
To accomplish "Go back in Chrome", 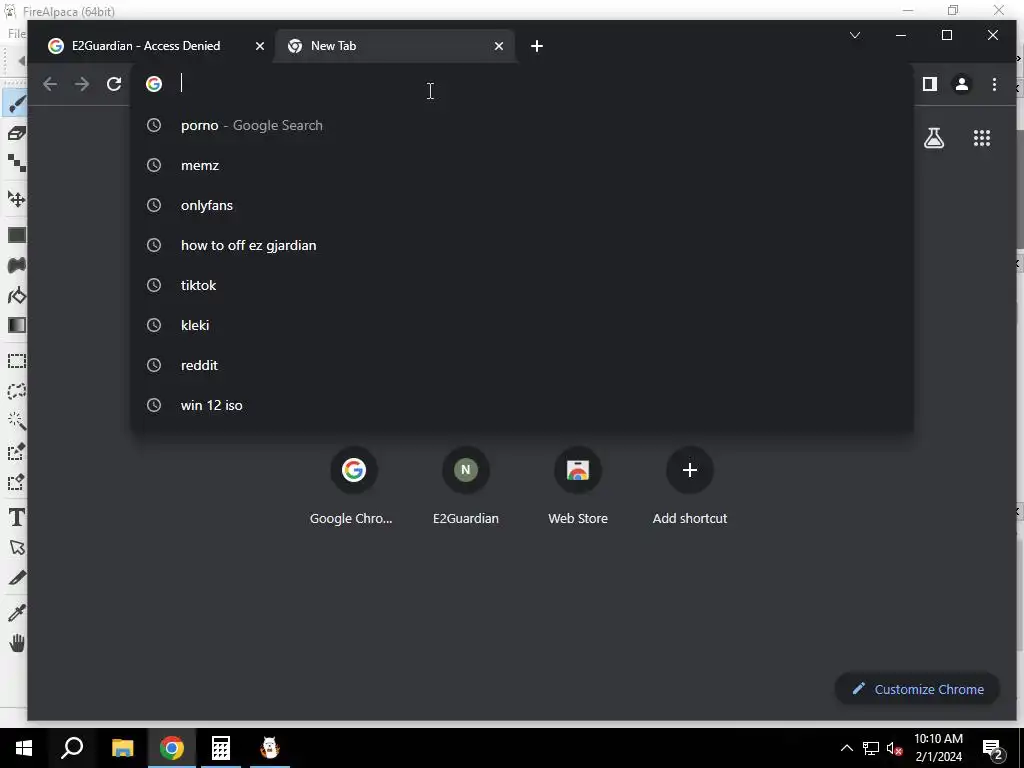I will tap(50, 84).
